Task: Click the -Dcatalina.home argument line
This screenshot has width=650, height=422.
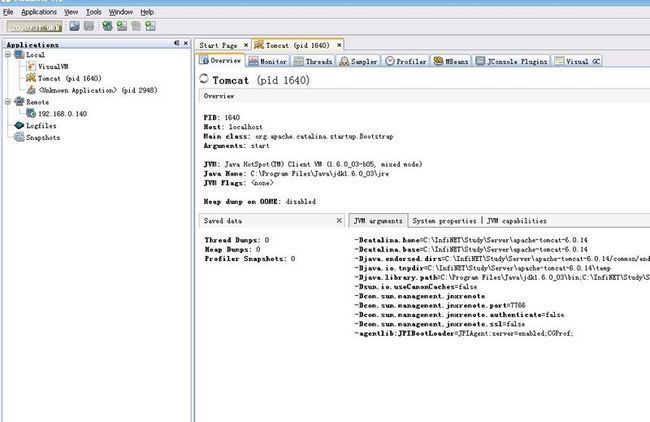Action: point(471,240)
